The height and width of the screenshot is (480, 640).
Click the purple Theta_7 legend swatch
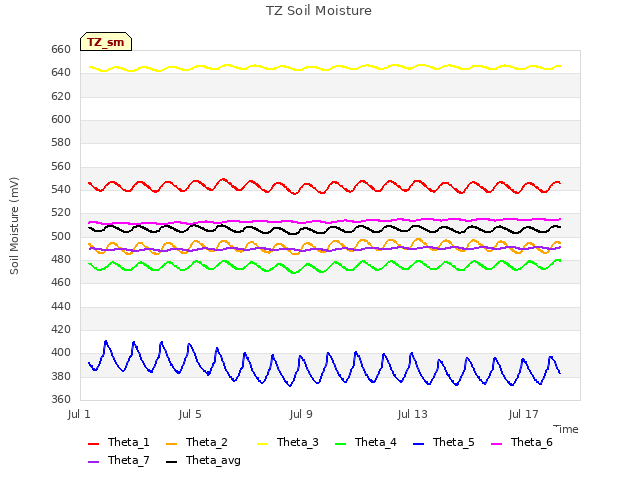93,461
